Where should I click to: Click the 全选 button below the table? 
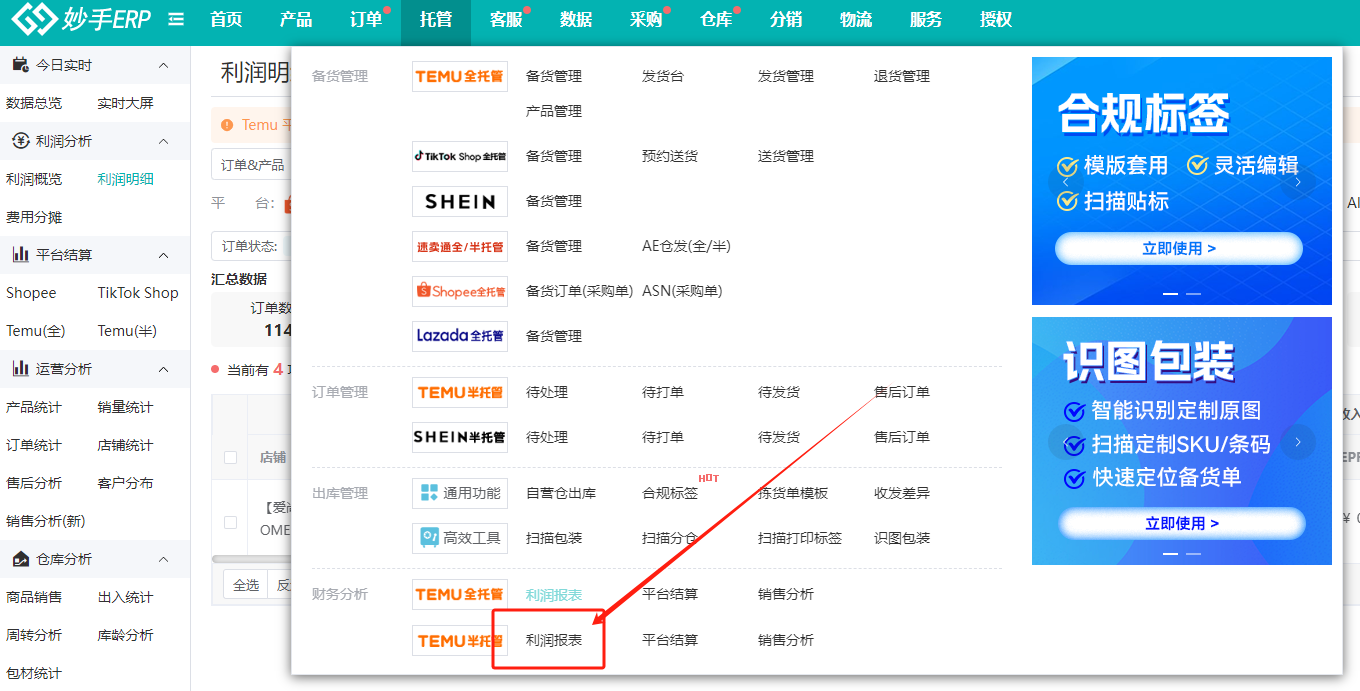(x=246, y=585)
